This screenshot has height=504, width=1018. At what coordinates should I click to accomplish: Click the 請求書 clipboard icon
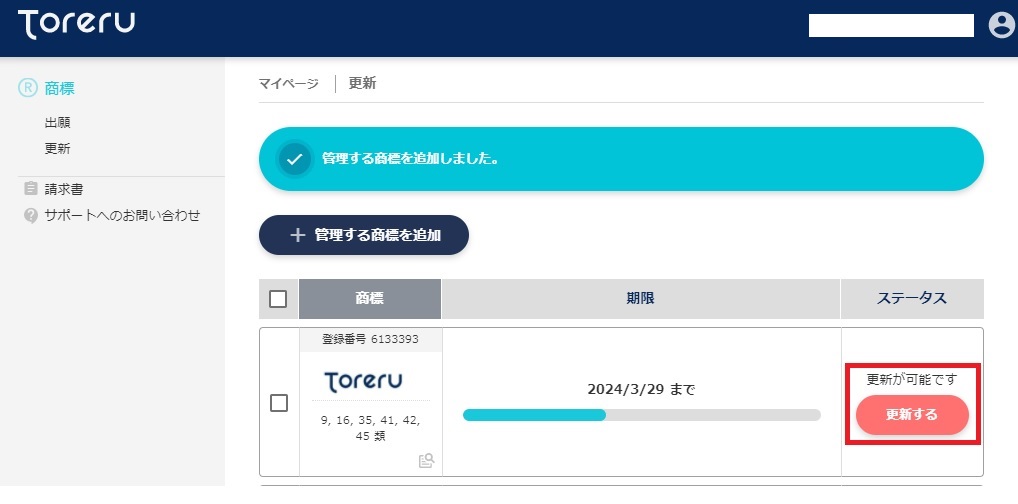coord(31,188)
